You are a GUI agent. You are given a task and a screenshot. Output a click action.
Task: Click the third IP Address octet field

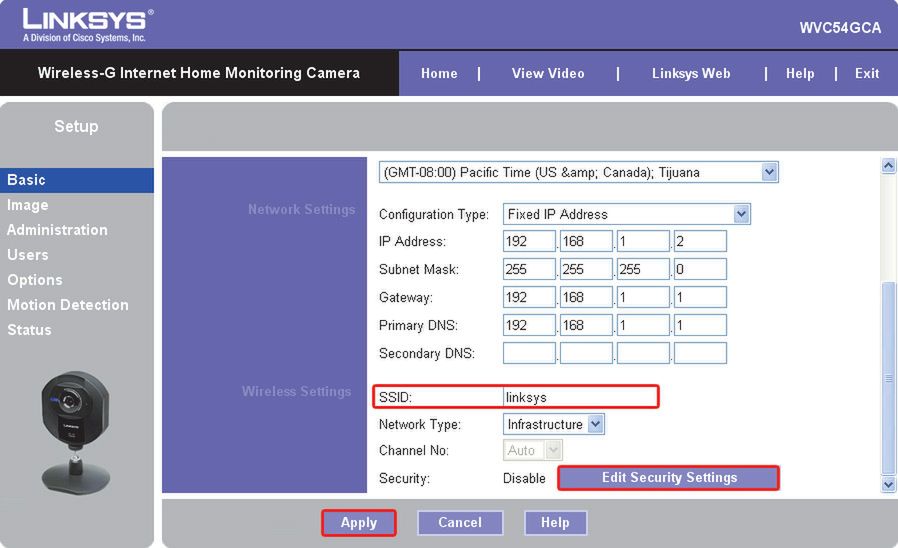tap(643, 241)
